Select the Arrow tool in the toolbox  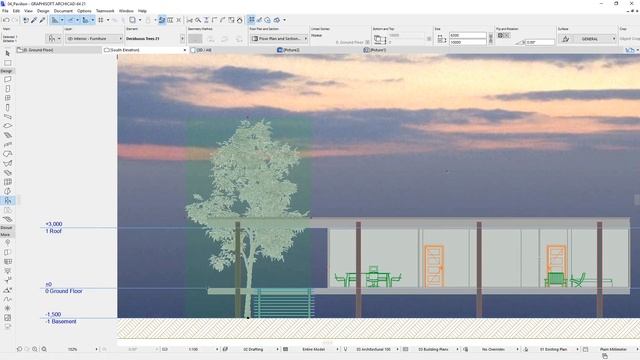click(x=7, y=53)
